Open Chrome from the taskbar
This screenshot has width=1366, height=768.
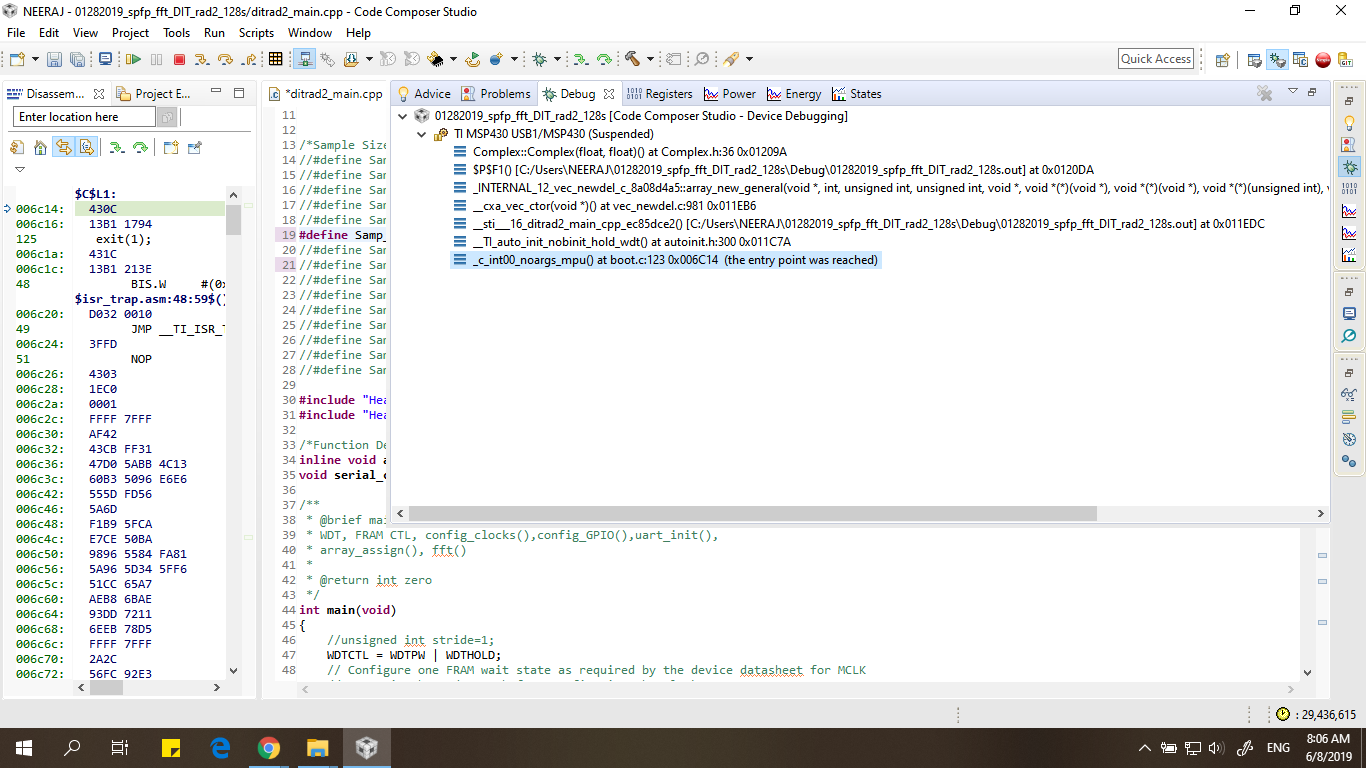[268, 748]
